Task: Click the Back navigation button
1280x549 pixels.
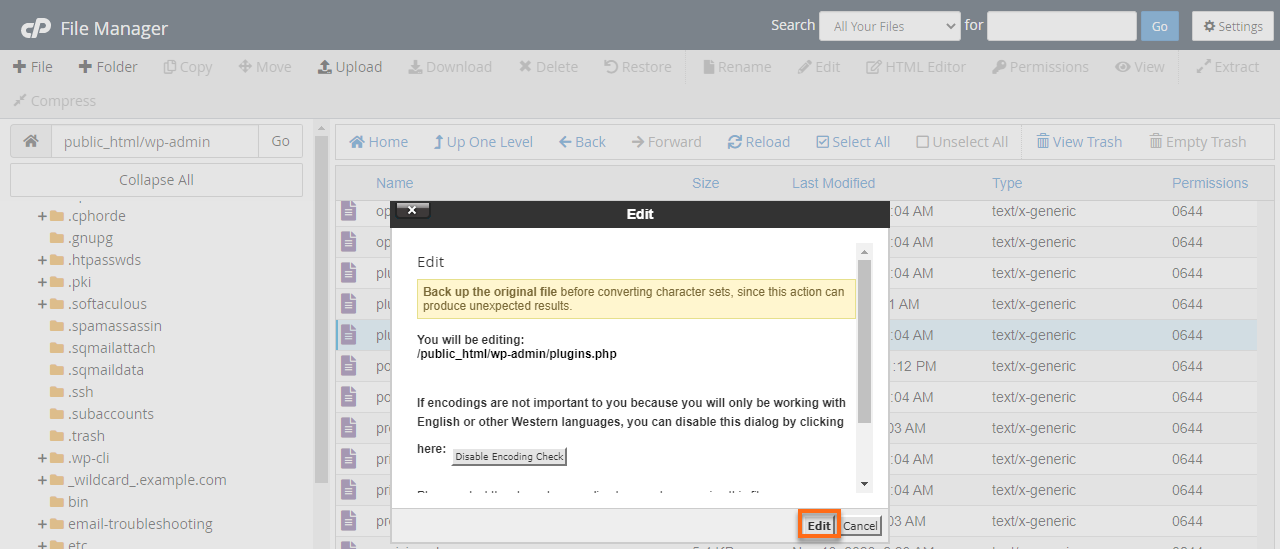Action: 582,142
